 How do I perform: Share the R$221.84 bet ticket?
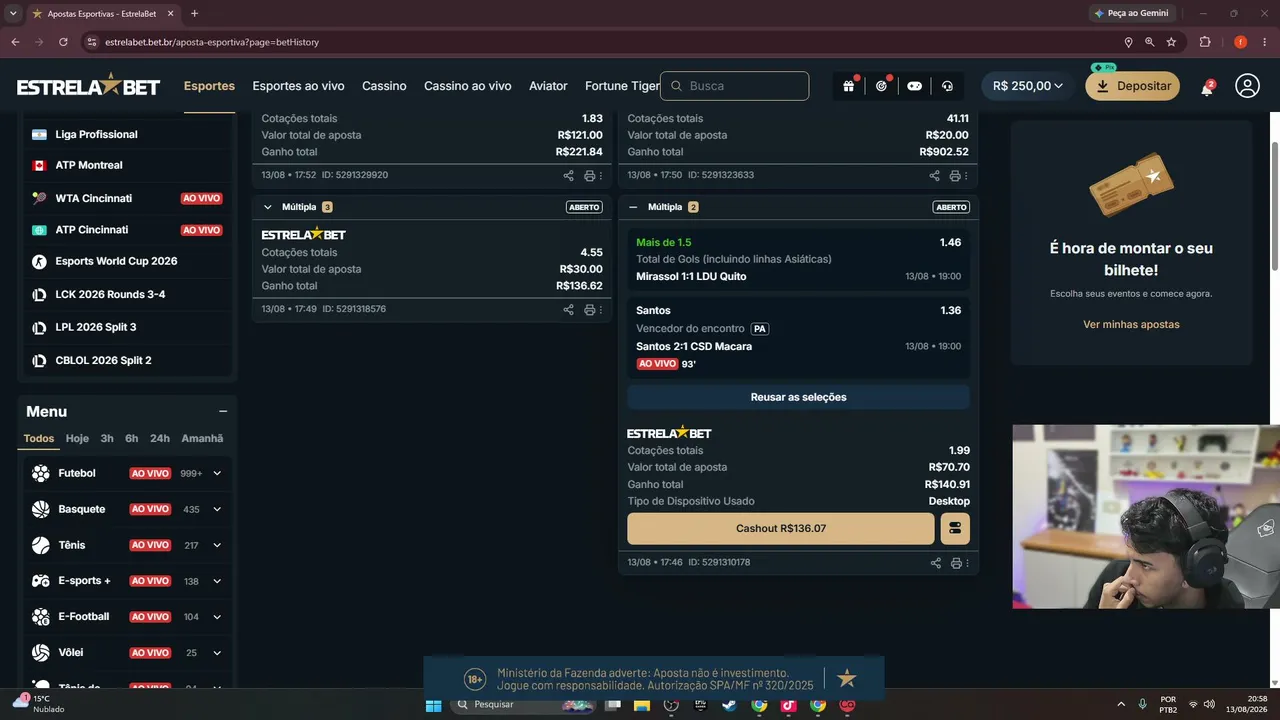click(x=568, y=175)
